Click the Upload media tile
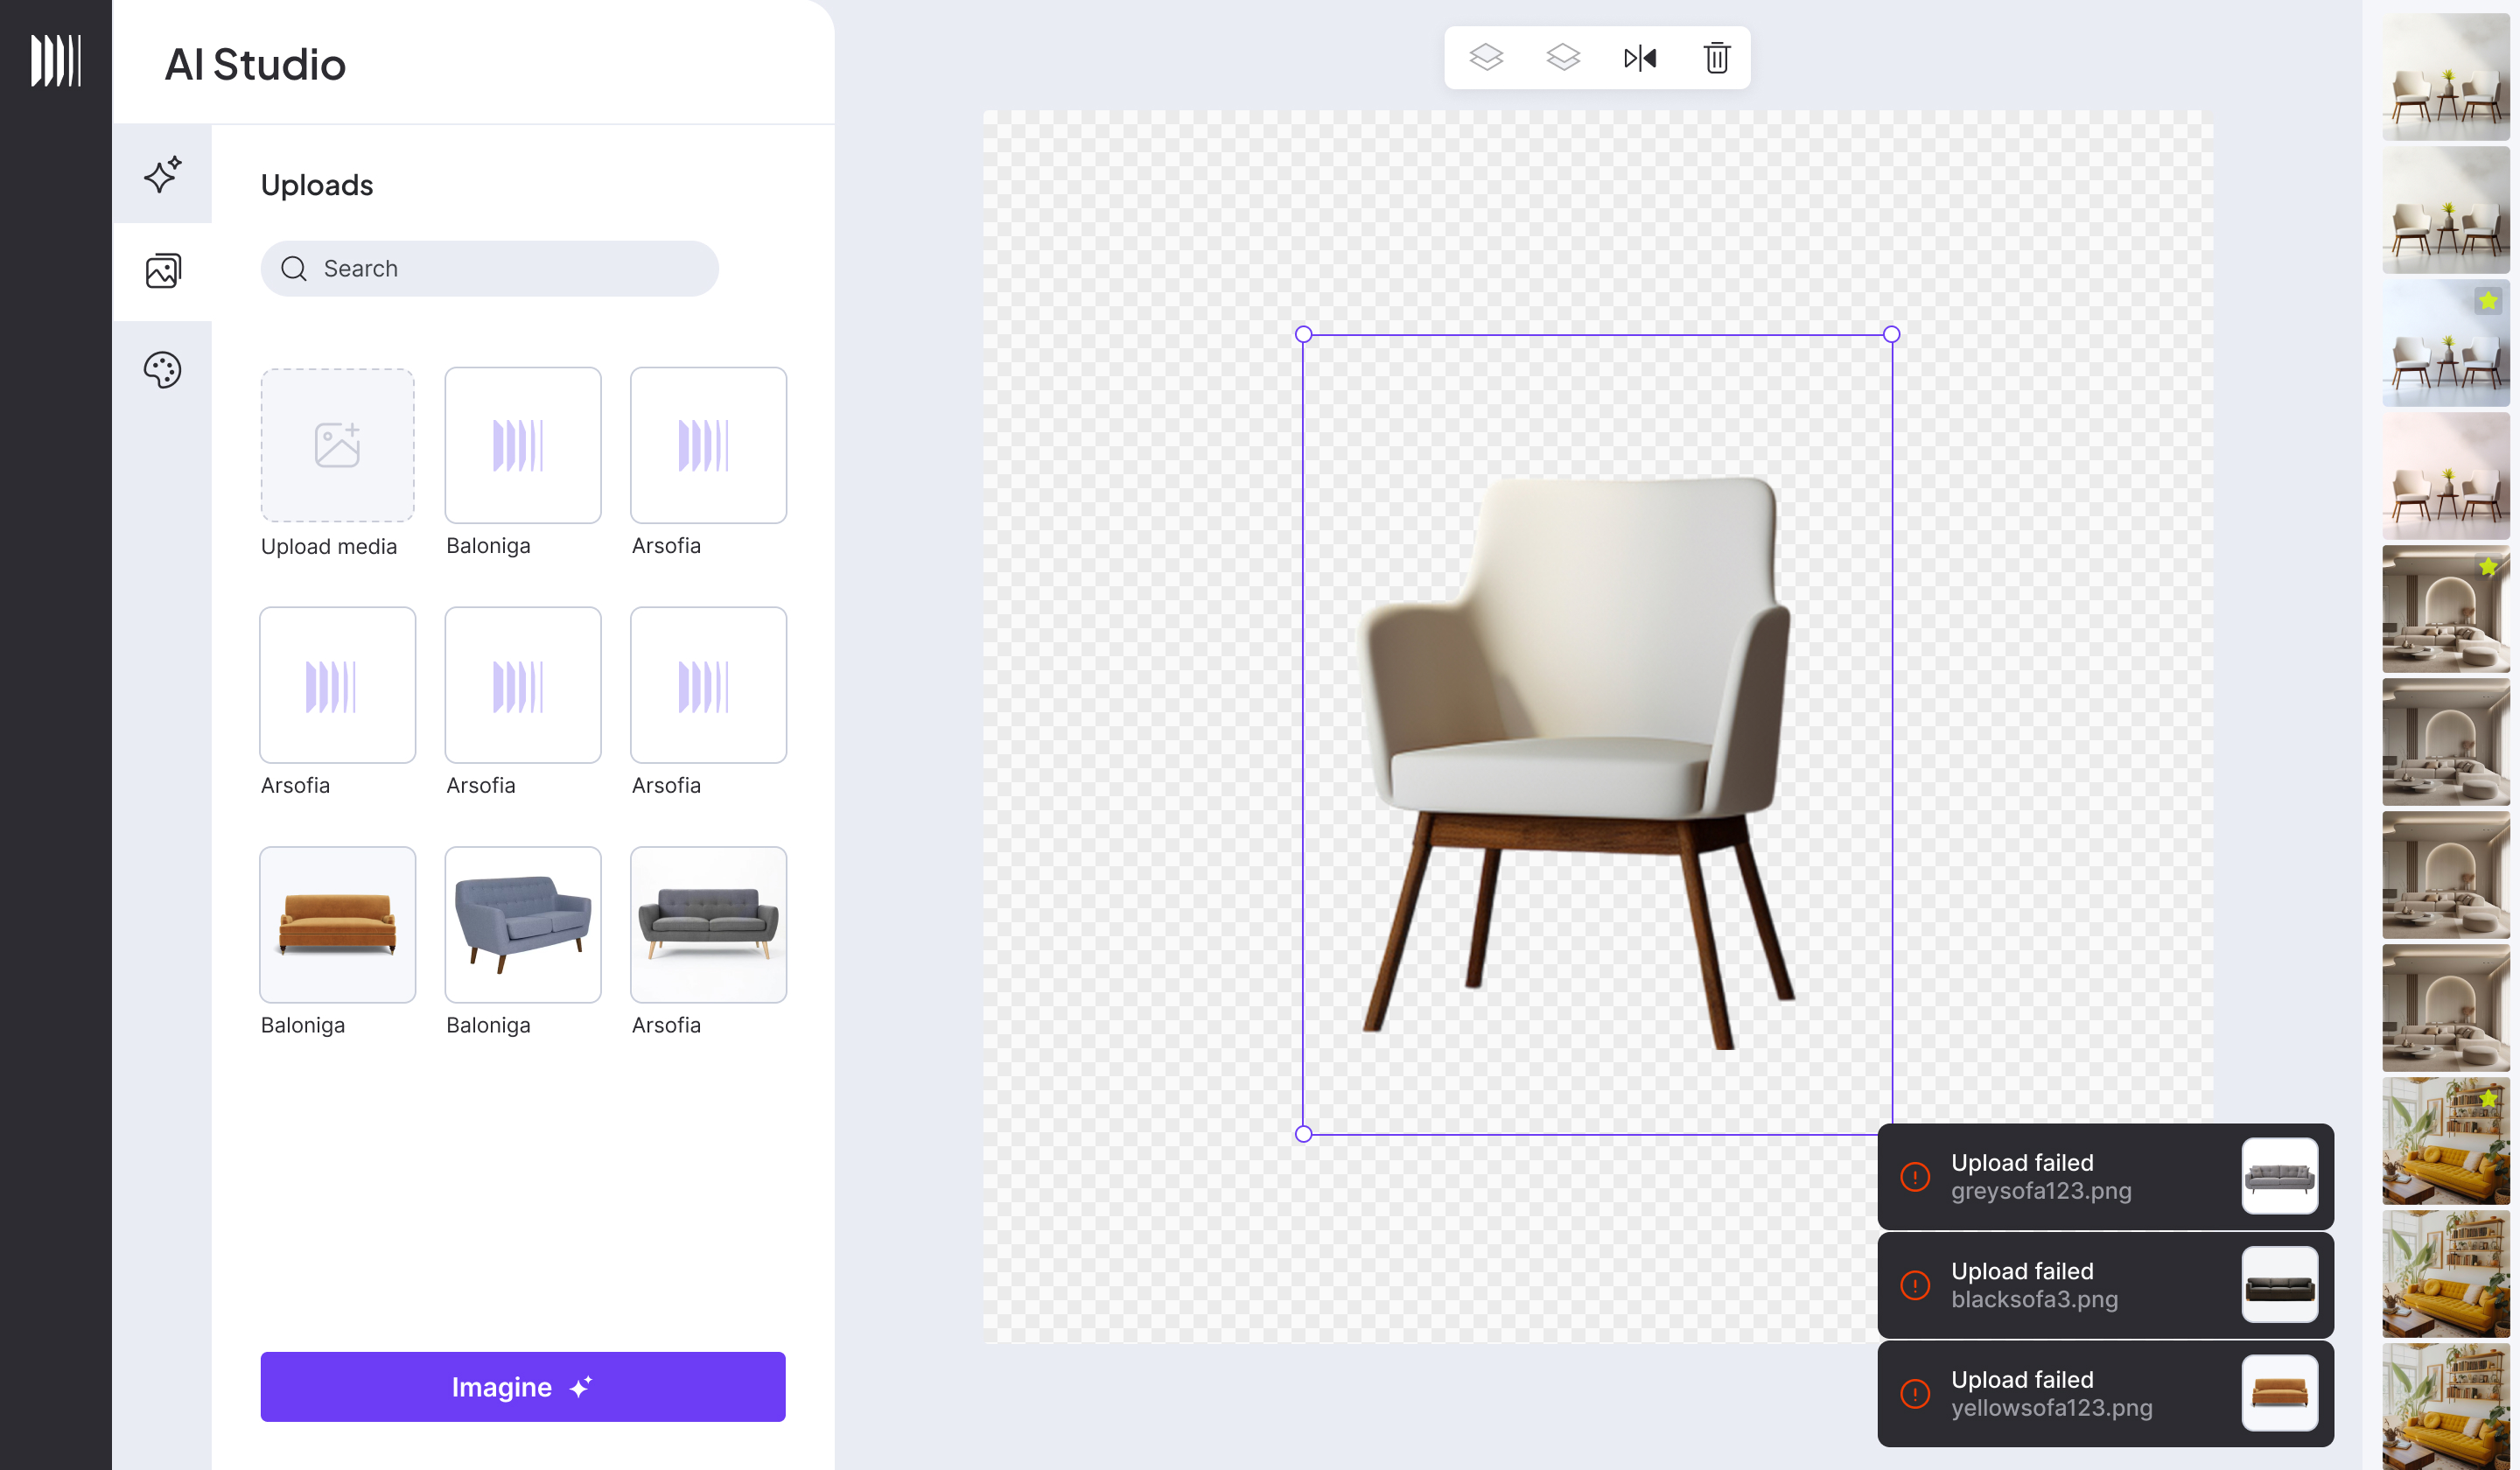The height and width of the screenshot is (1470, 2520). point(336,445)
